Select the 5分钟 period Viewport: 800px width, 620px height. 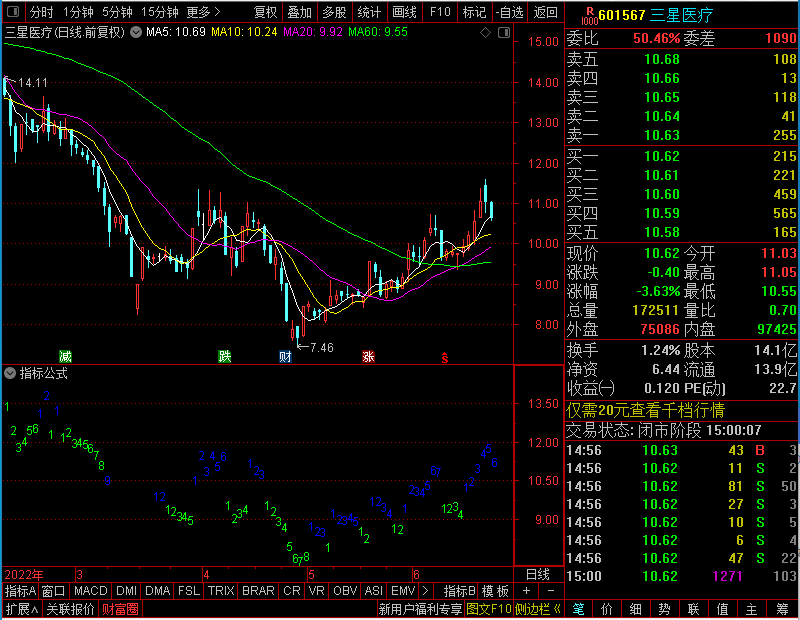pos(117,12)
